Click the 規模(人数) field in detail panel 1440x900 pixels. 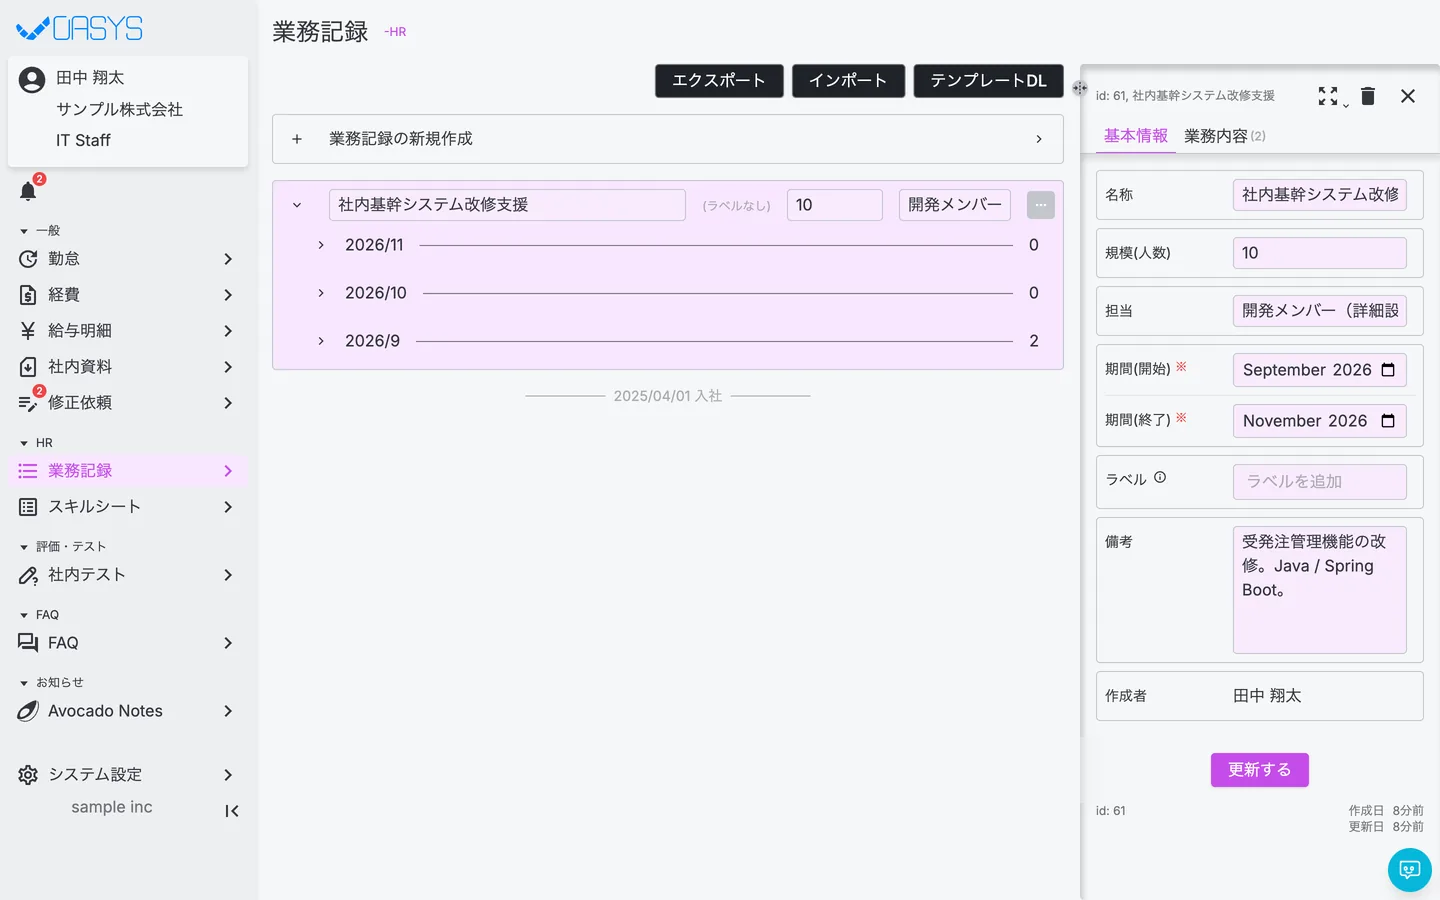tap(1320, 253)
